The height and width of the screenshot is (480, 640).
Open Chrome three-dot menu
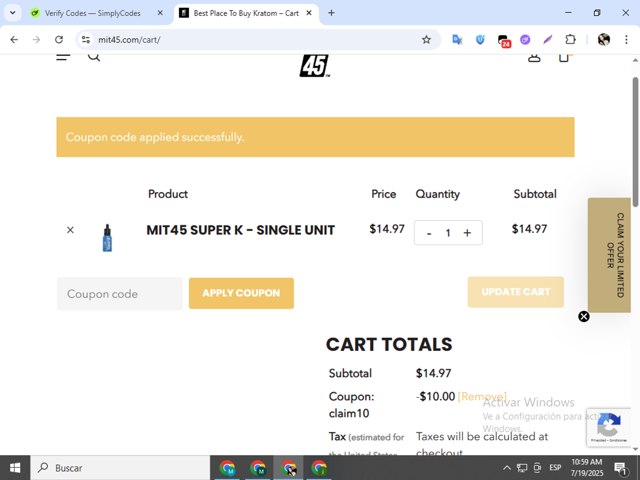click(626, 40)
